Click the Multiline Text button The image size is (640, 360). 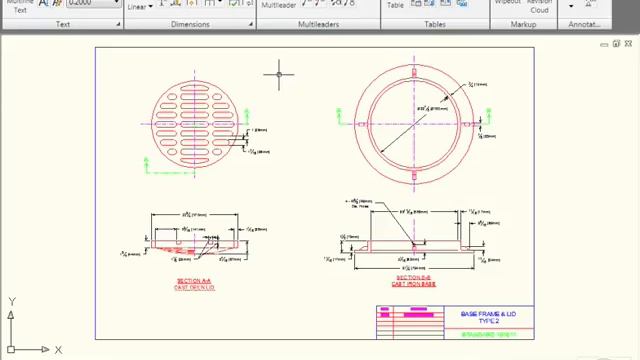pos(20,6)
